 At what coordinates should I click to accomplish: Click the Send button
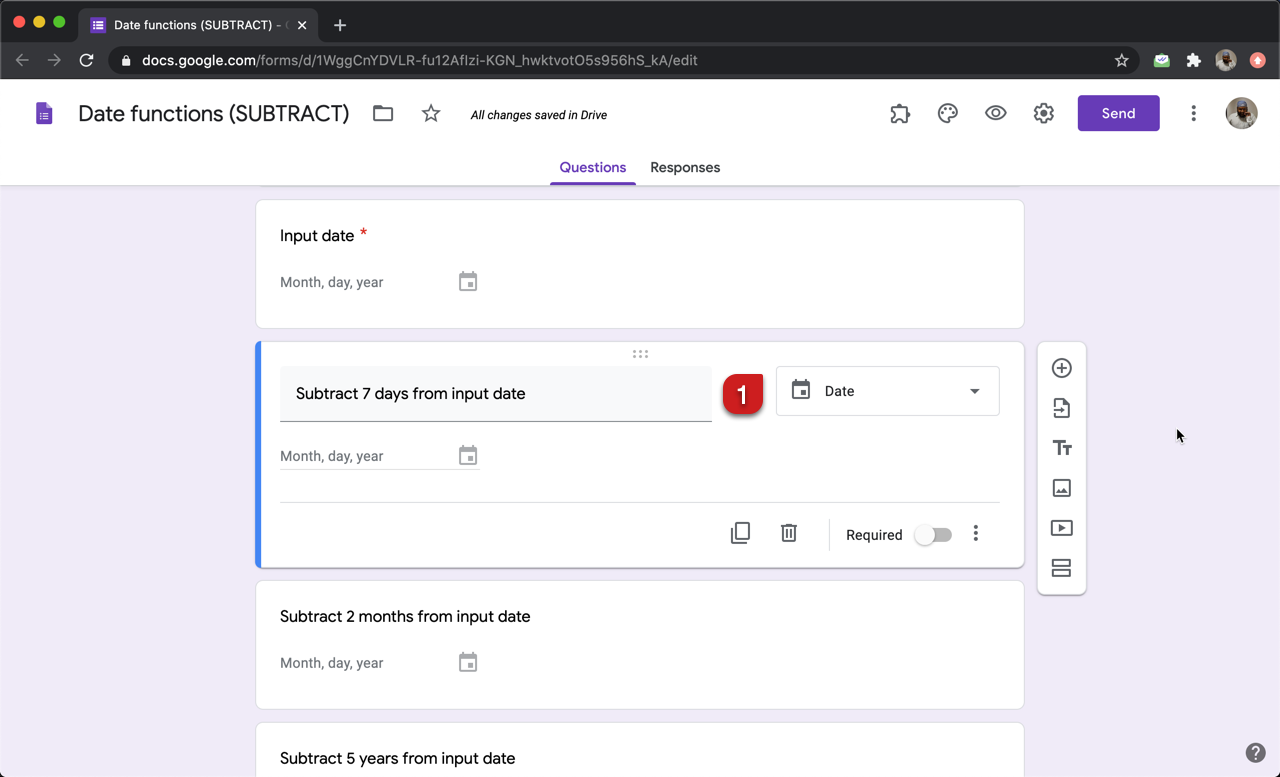click(x=1118, y=113)
